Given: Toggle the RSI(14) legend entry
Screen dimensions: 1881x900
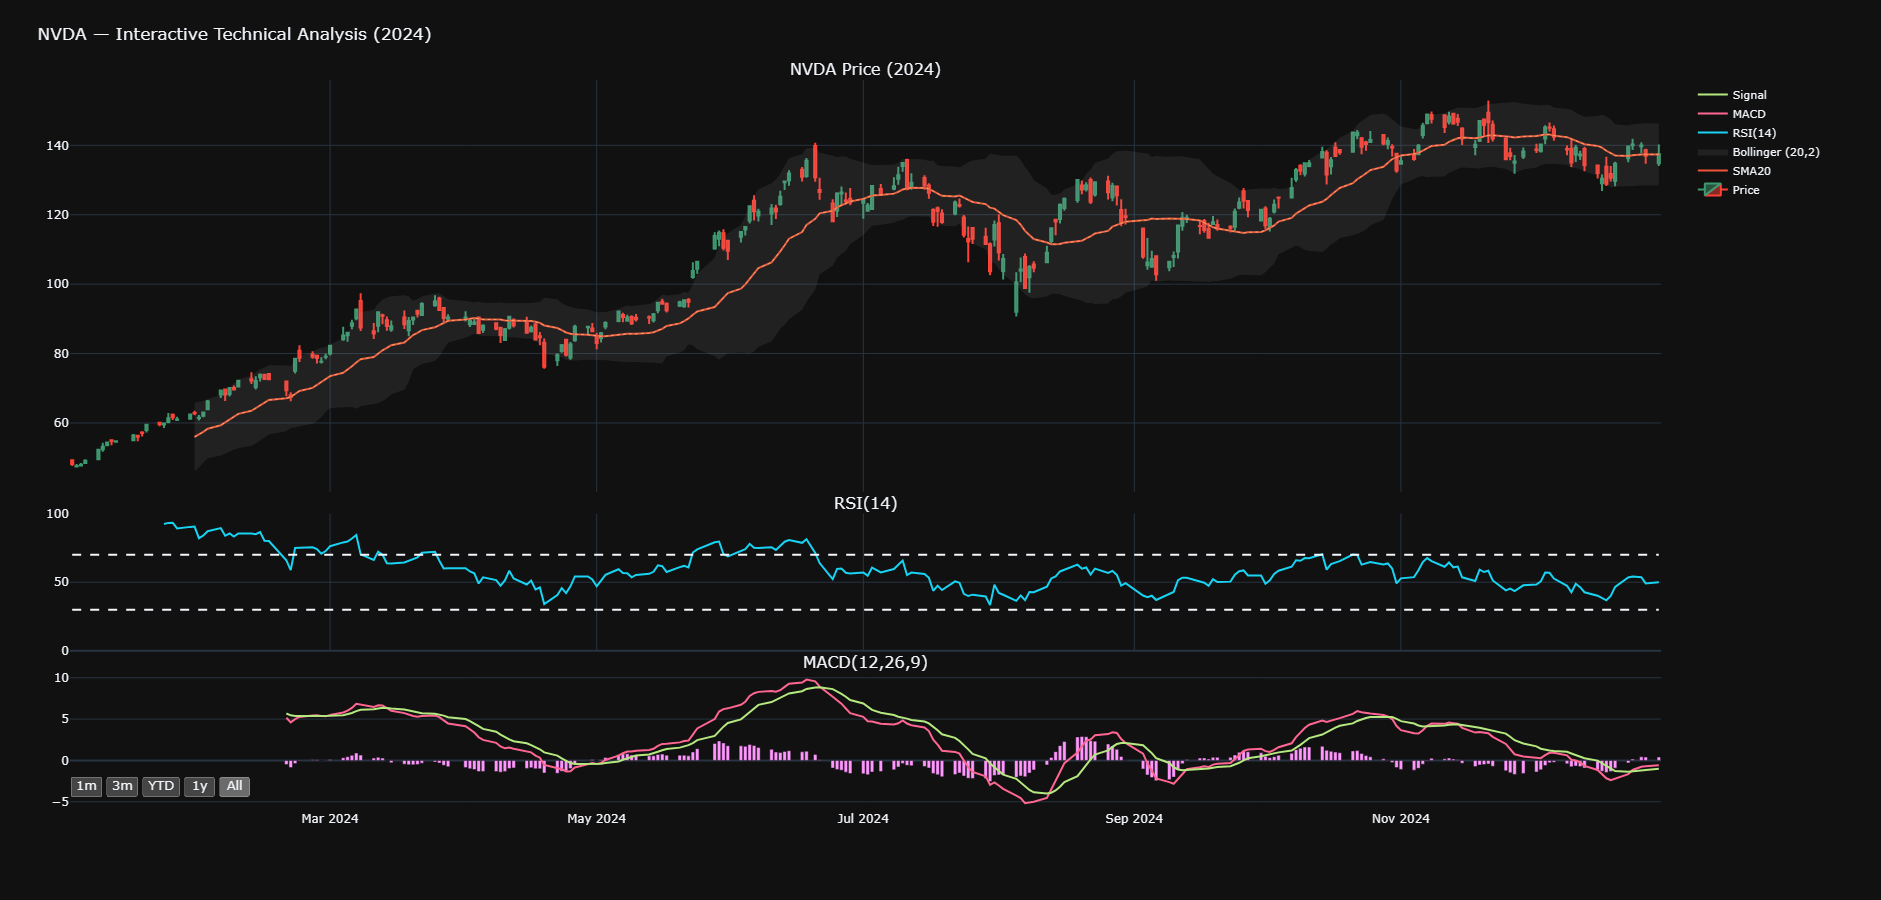Looking at the screenshot, I should (1754, 133).
